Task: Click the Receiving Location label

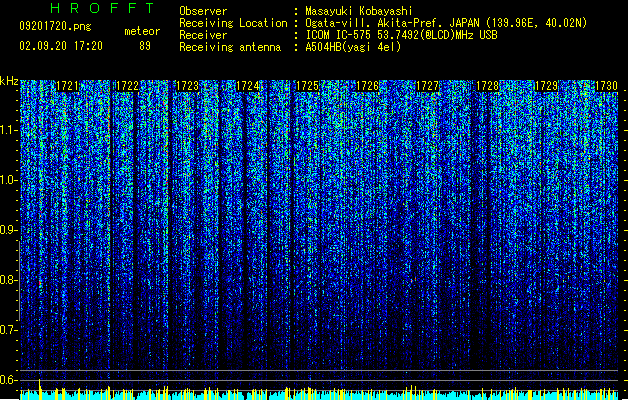Action: coord(233,23)
